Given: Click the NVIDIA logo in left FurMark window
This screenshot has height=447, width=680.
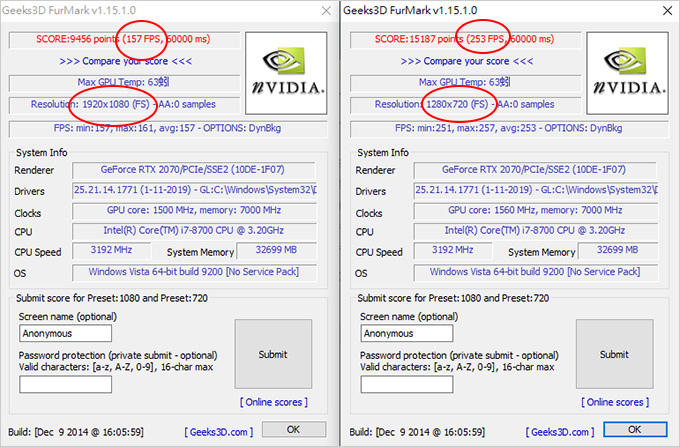Looking at the screenshot, I should click(x=286, y=73).
